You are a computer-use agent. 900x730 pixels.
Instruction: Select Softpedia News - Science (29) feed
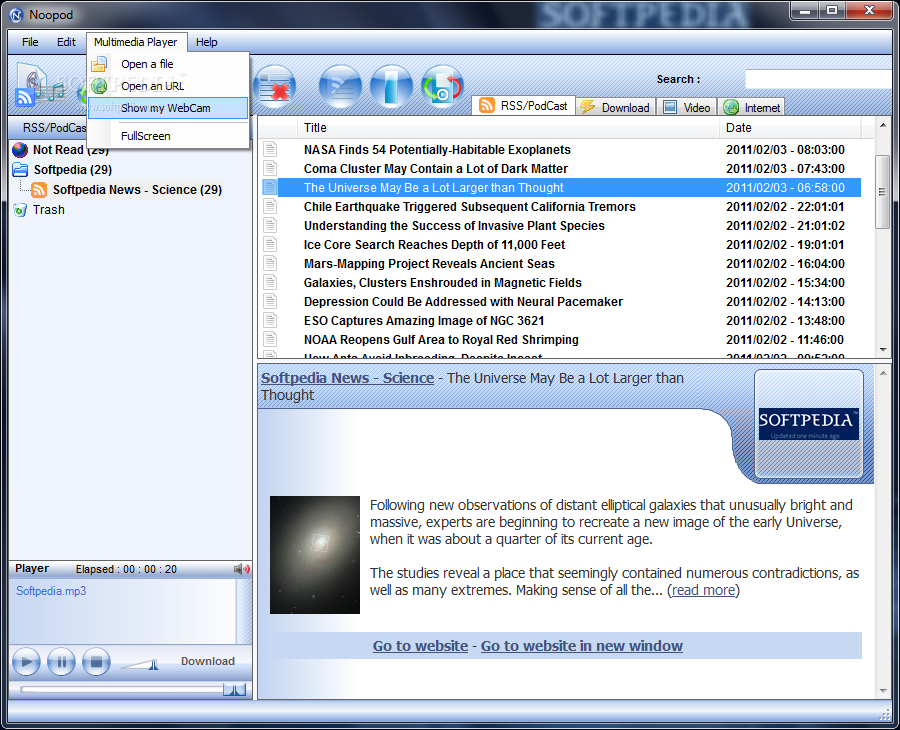click(x=137, y=189)
